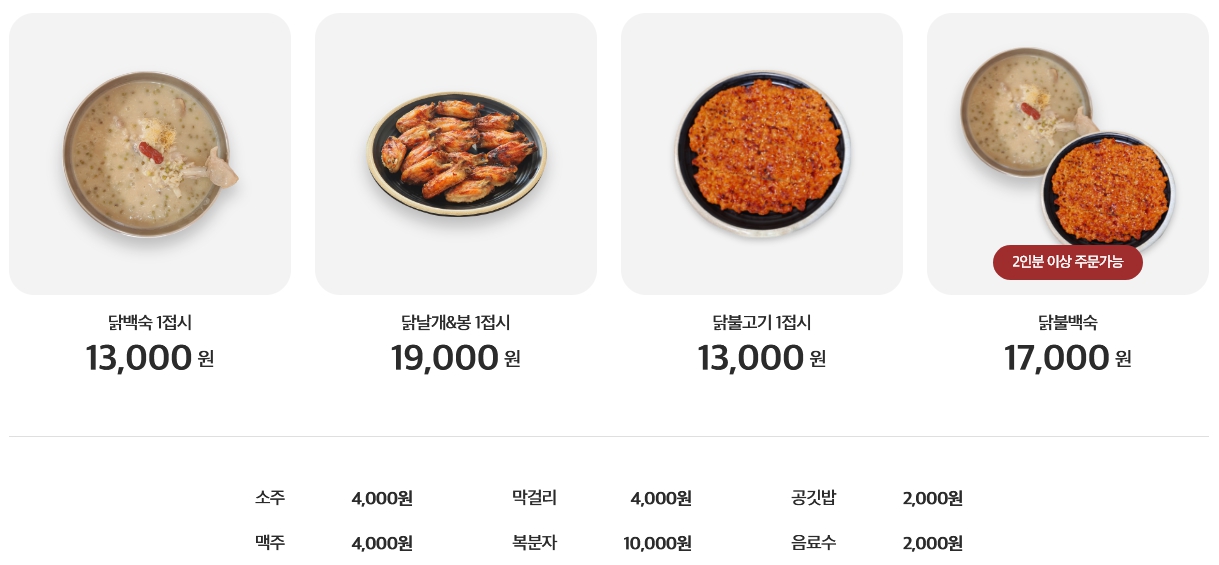Click the 공깃밥 side item

pos(813,497)
